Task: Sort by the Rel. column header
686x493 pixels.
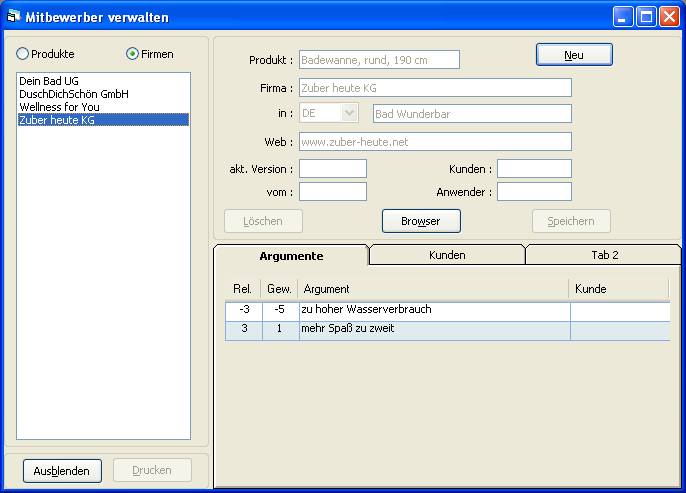Action: (242, 289)
